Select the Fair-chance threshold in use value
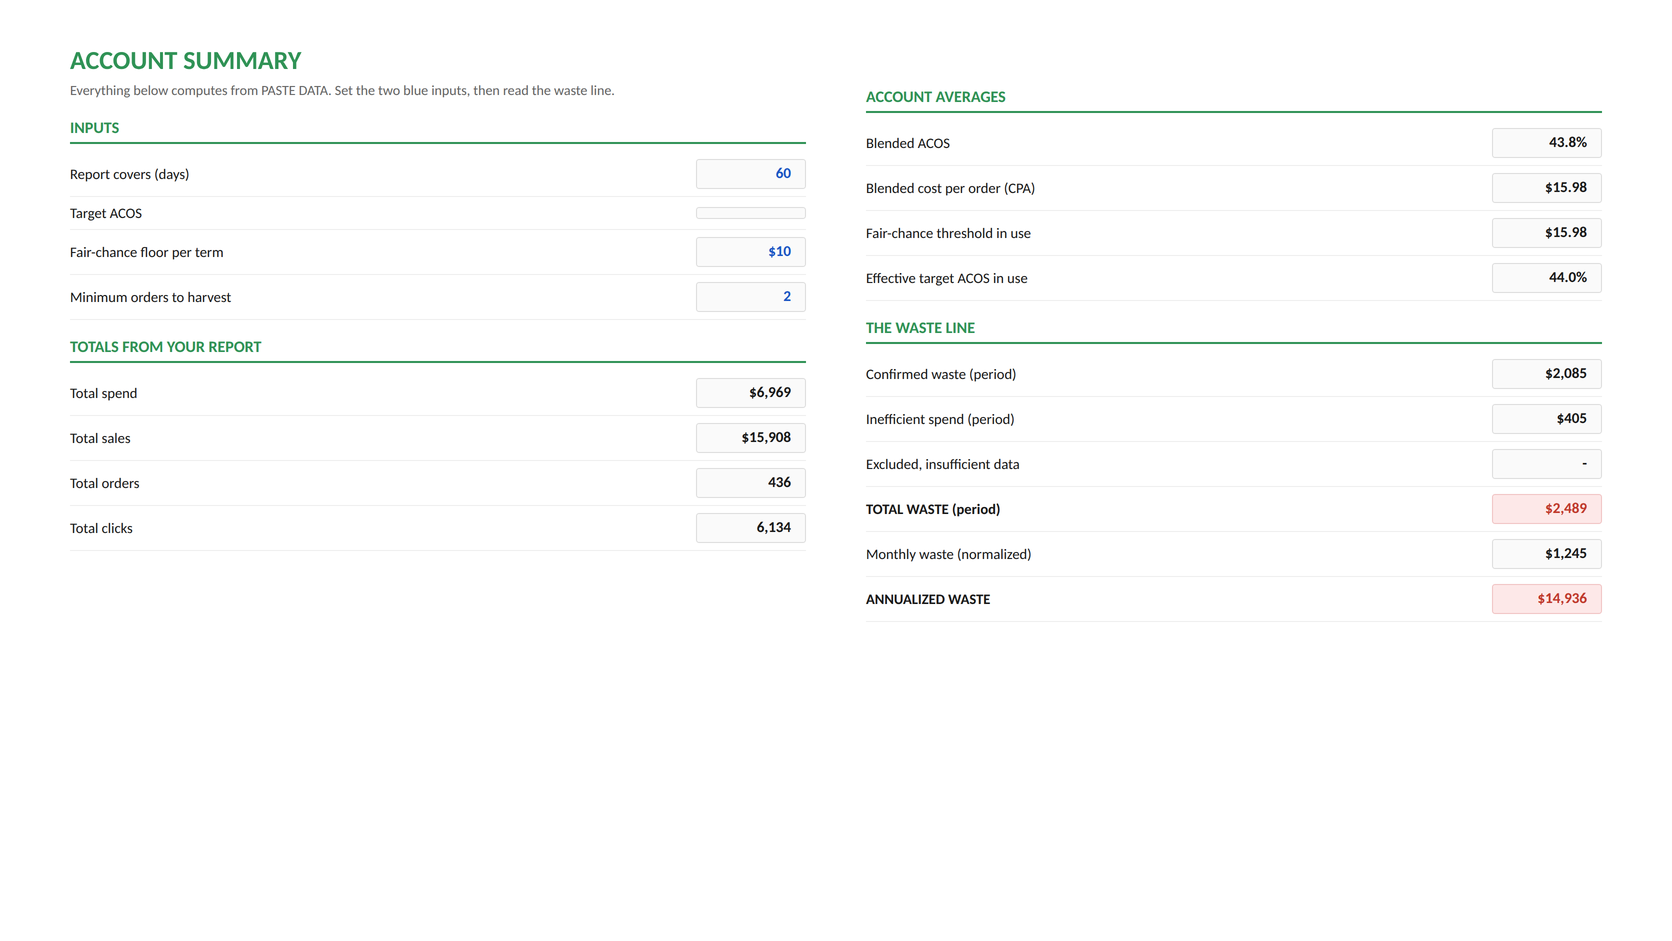The width and height of the screenshot is (1672, 941). (x=1546, y=233)
